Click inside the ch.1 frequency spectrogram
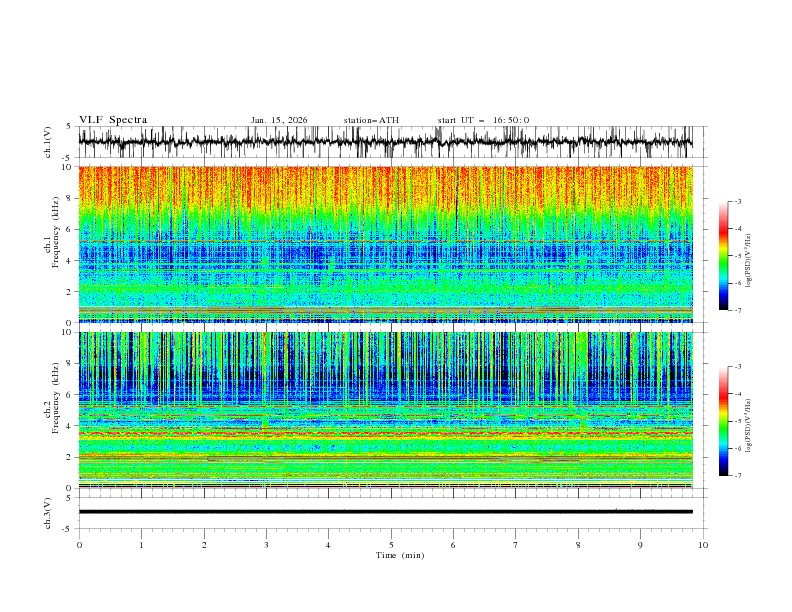Image resolution: width=792 pixels, height=612 pixels. [385, 244]
